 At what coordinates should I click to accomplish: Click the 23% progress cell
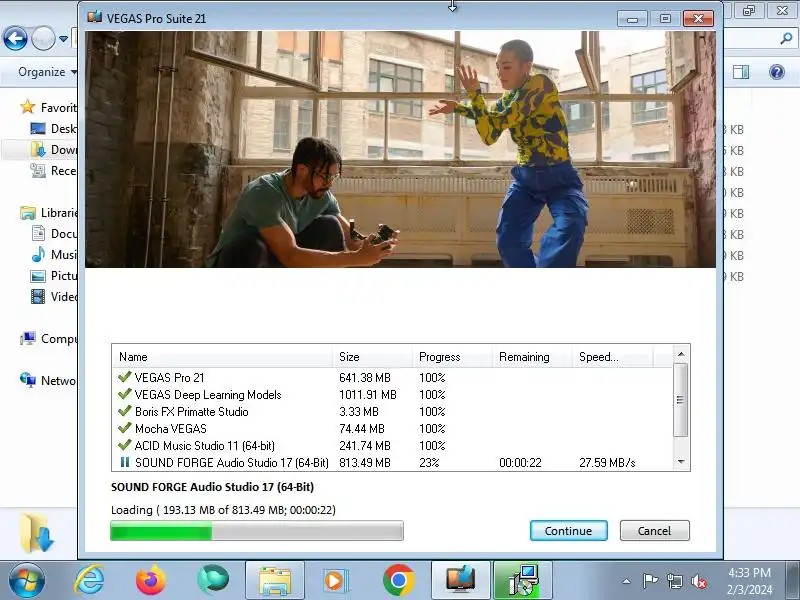(x=429, y=463)
